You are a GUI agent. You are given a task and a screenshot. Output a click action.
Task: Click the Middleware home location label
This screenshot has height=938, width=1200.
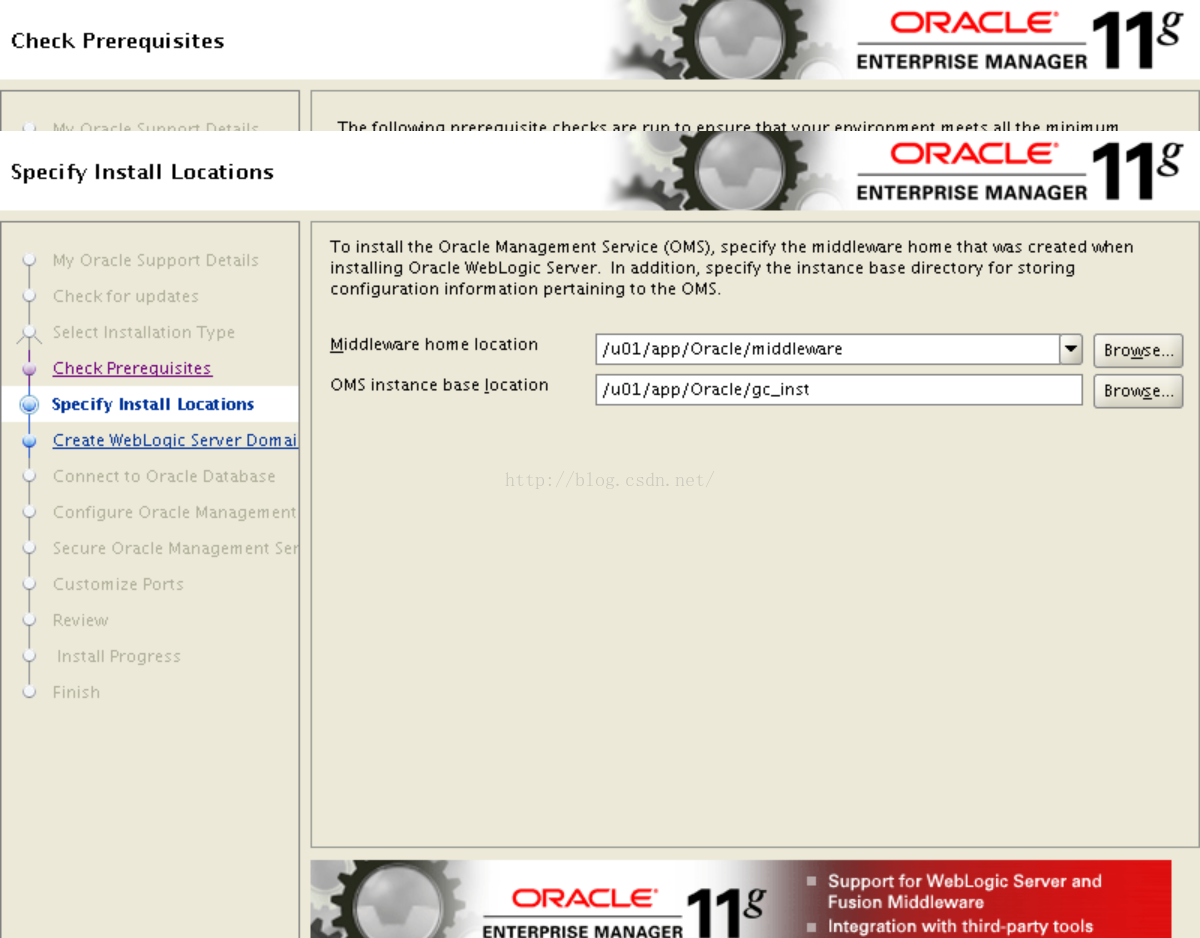click(x=434, y=344)
